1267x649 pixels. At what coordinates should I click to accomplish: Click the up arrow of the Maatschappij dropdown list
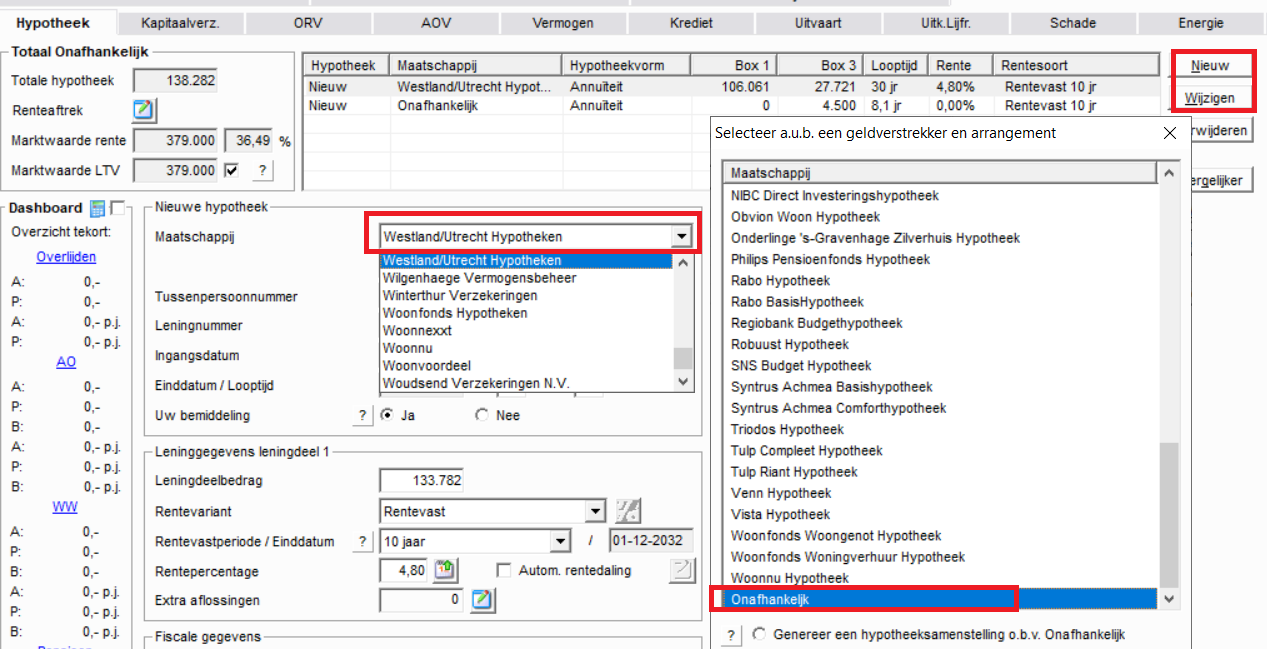pyautogui.click(x=684, y=262)
